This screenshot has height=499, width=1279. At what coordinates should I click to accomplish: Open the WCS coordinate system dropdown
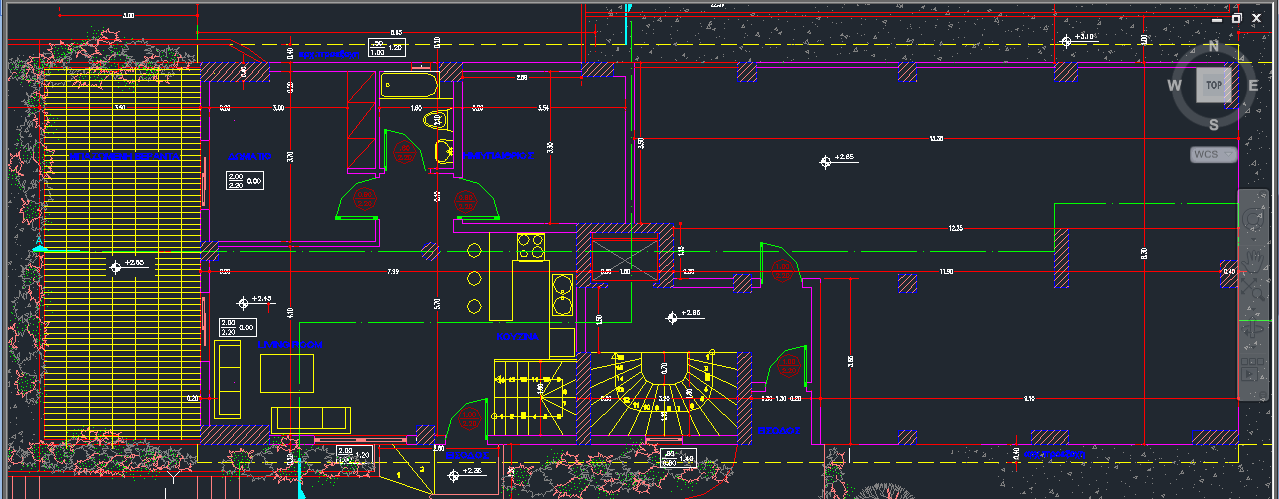(1214, 154)
